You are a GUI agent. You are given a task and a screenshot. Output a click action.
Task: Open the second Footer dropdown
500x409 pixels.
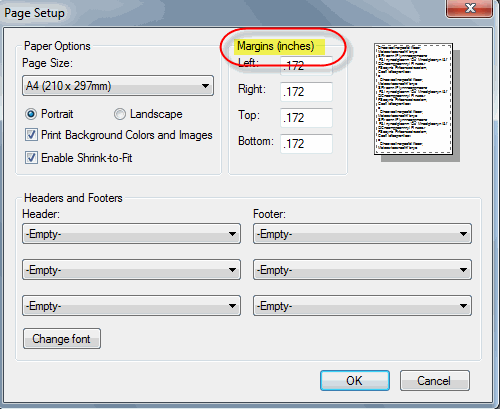[362, 270]
